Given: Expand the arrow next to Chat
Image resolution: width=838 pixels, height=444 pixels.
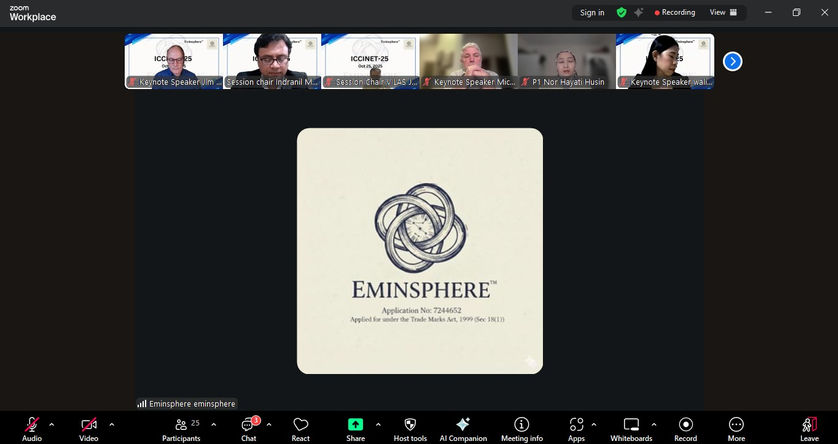Looking at the screenshot, I should (269, 425).
